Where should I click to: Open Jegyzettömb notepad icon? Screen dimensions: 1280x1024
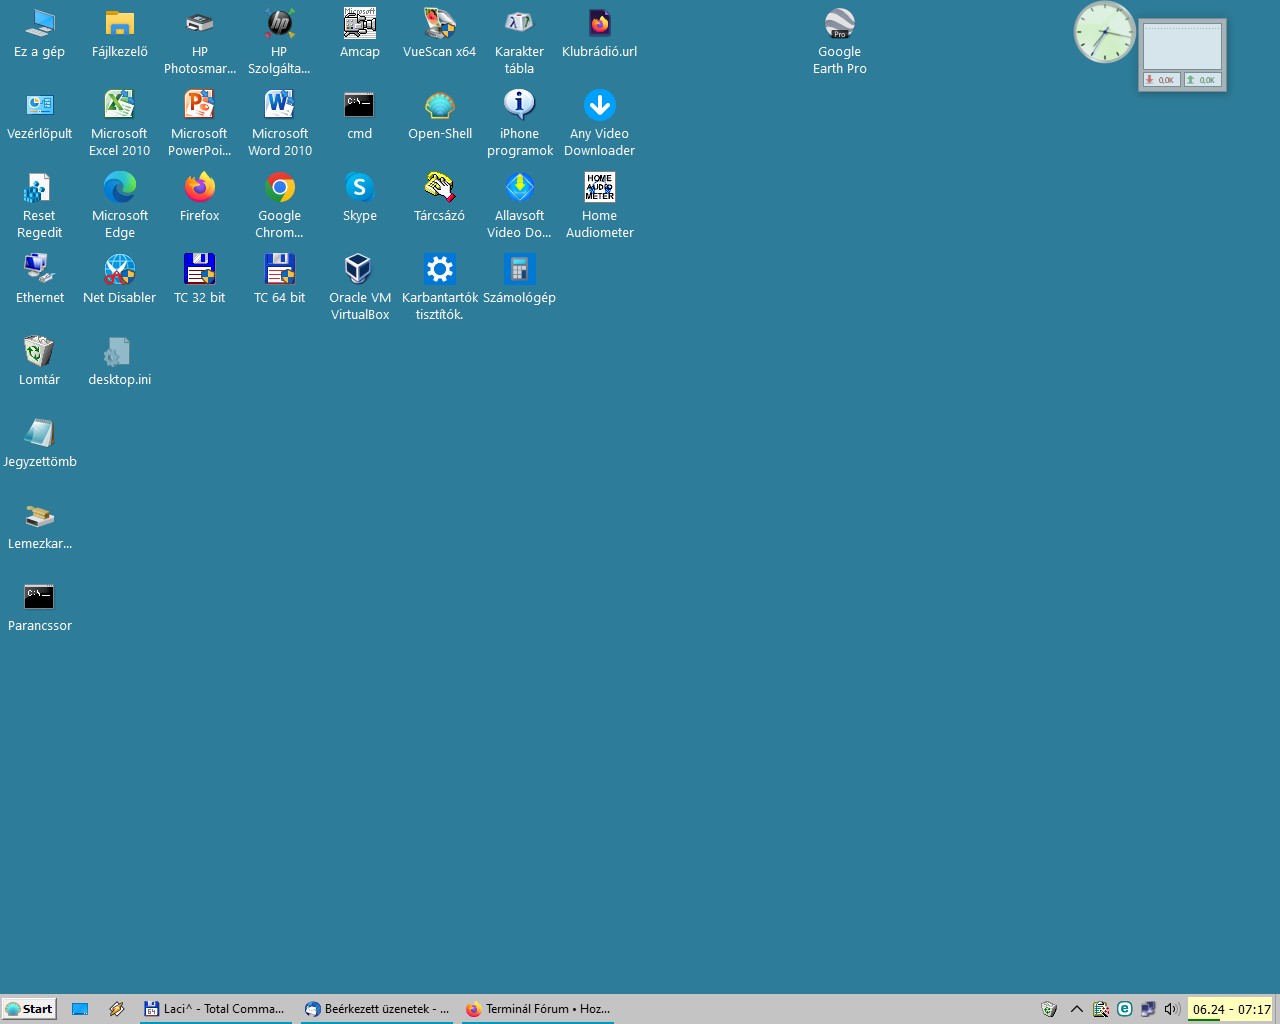(x=40, y=443)
